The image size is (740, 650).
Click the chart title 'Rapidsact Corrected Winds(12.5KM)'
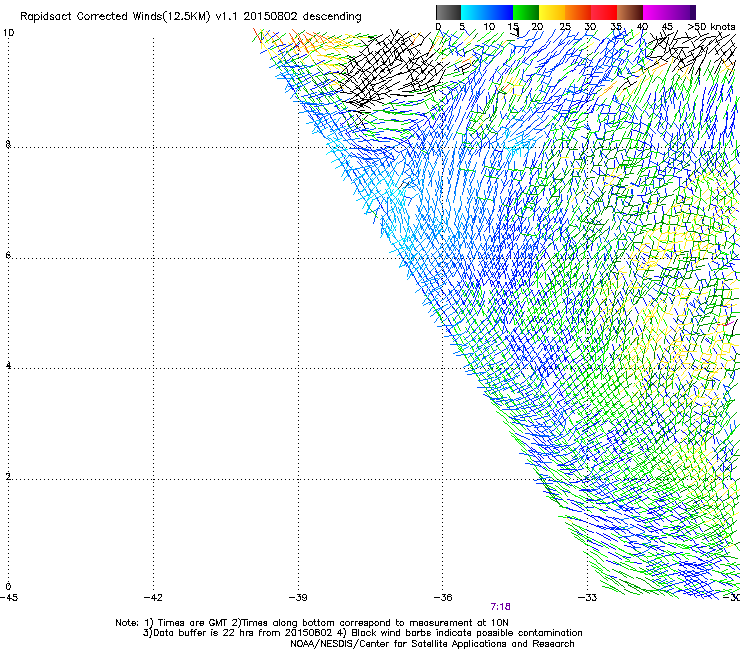(115, 17)
